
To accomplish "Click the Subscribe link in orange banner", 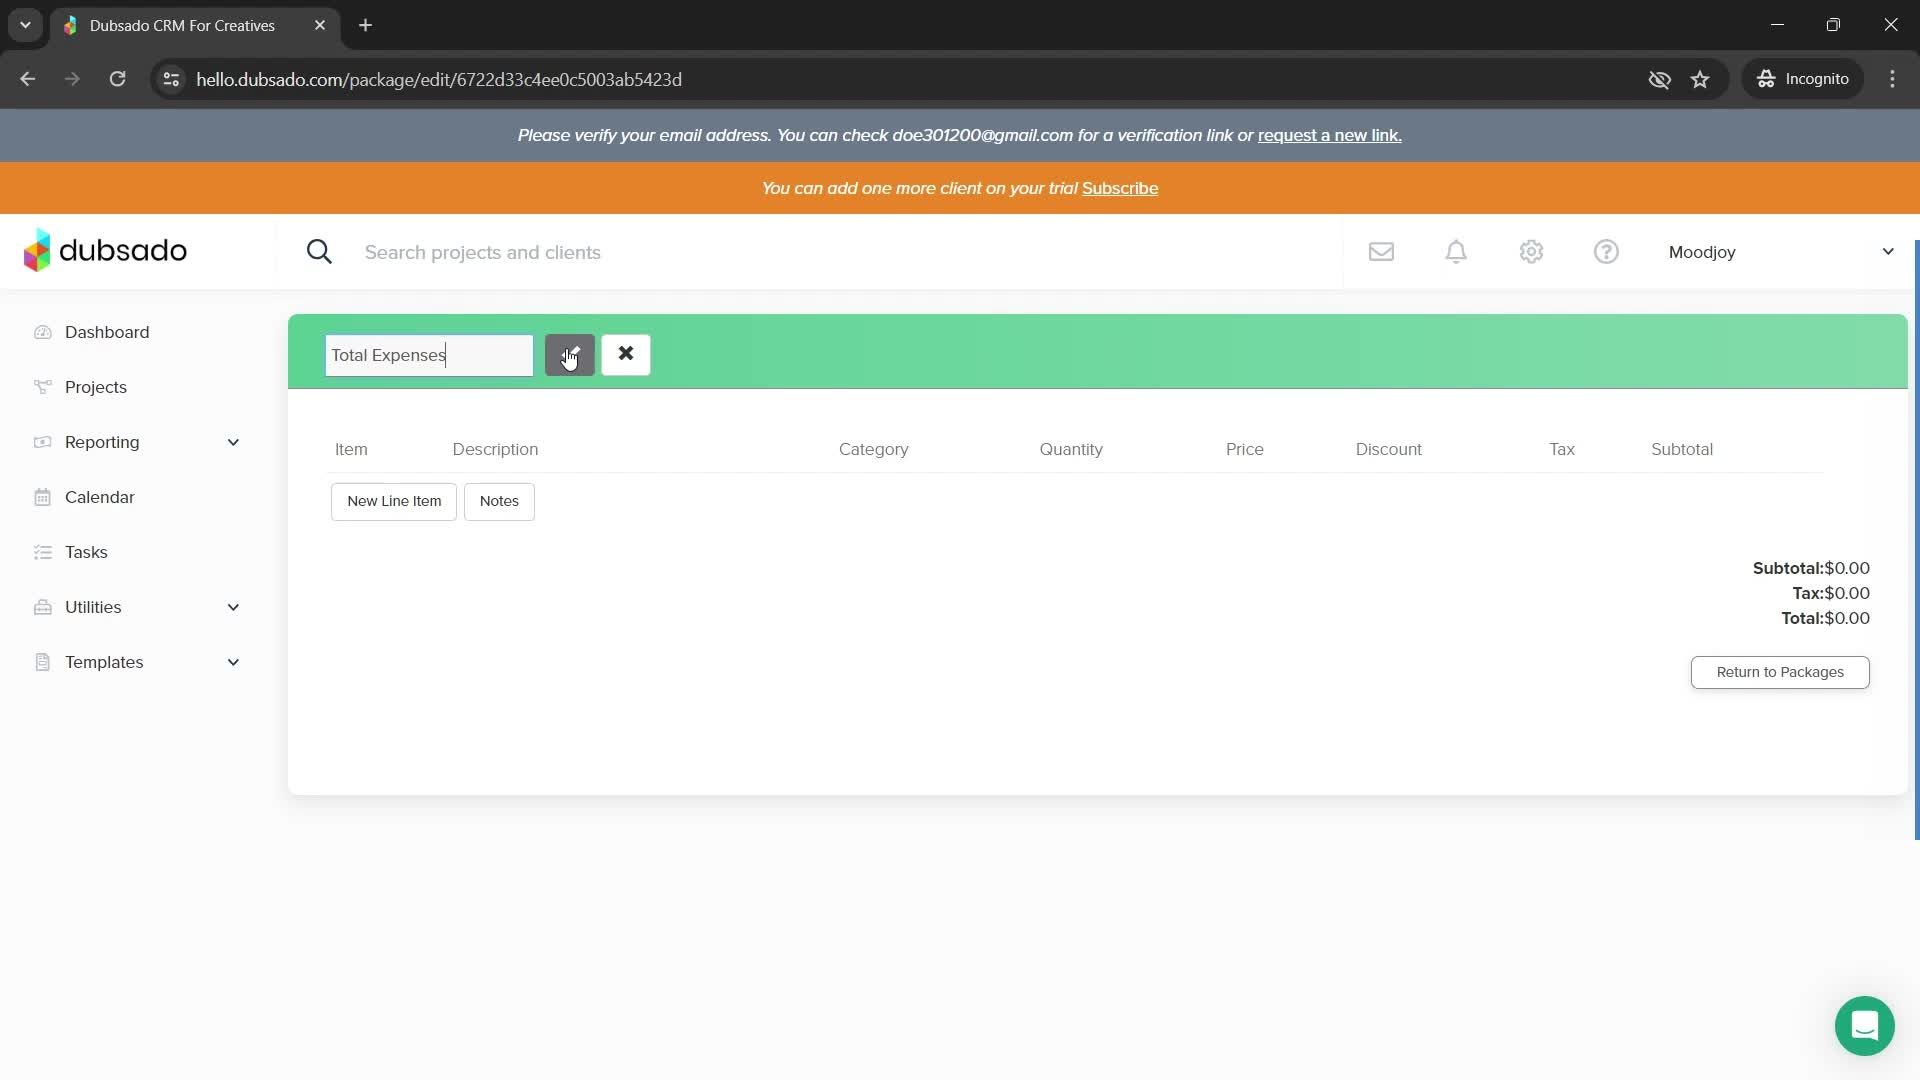I will point(1120,188).
